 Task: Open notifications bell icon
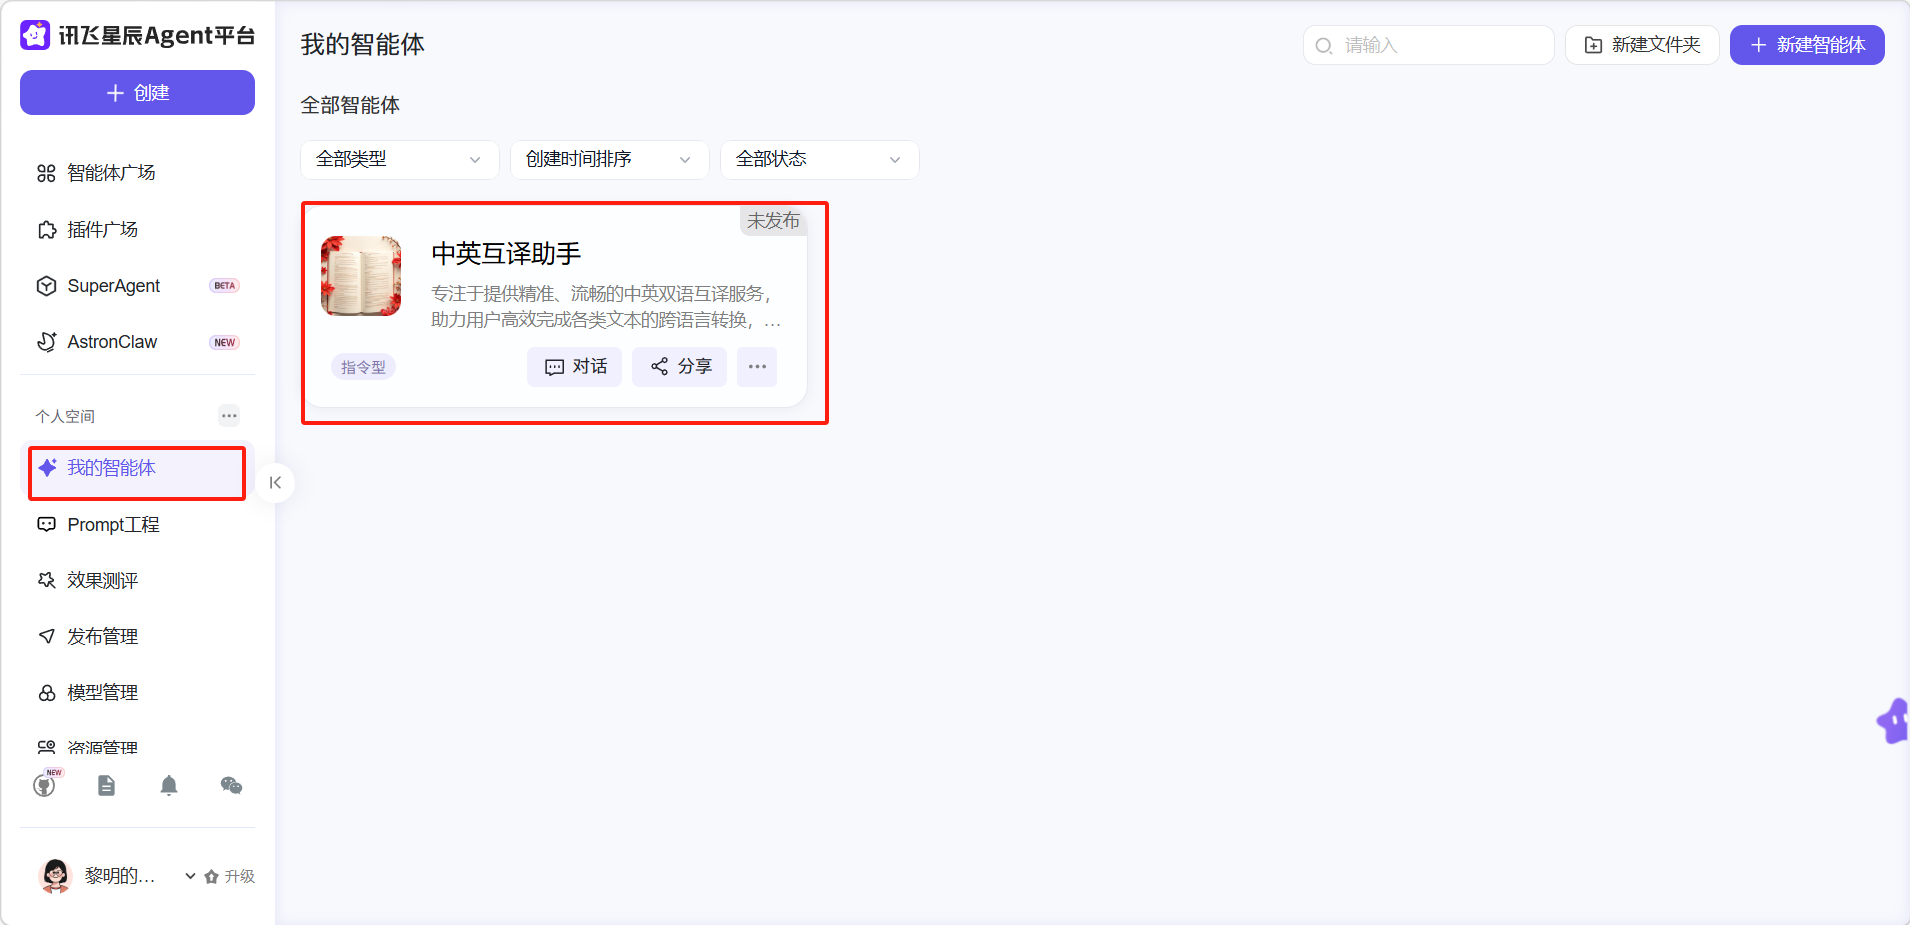click(169, 786)
